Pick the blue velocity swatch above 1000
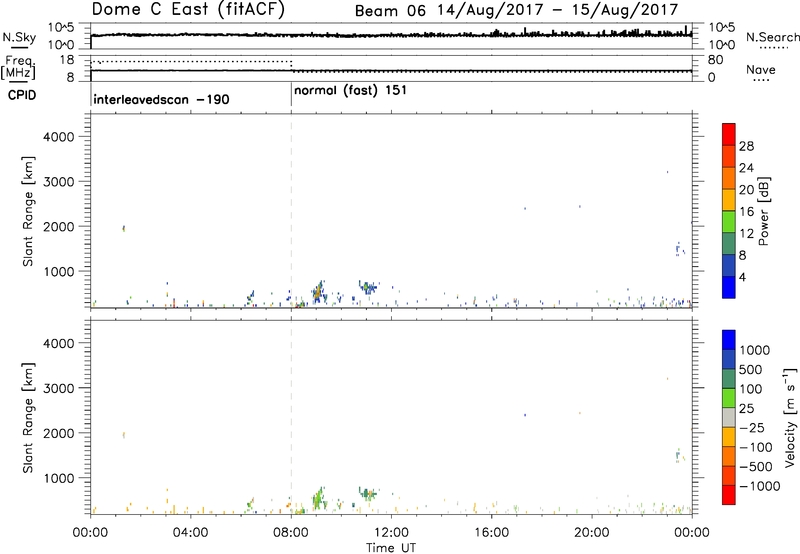Image resolution: width=800 pixels, height=554 pixels. [x=729, y=340]
